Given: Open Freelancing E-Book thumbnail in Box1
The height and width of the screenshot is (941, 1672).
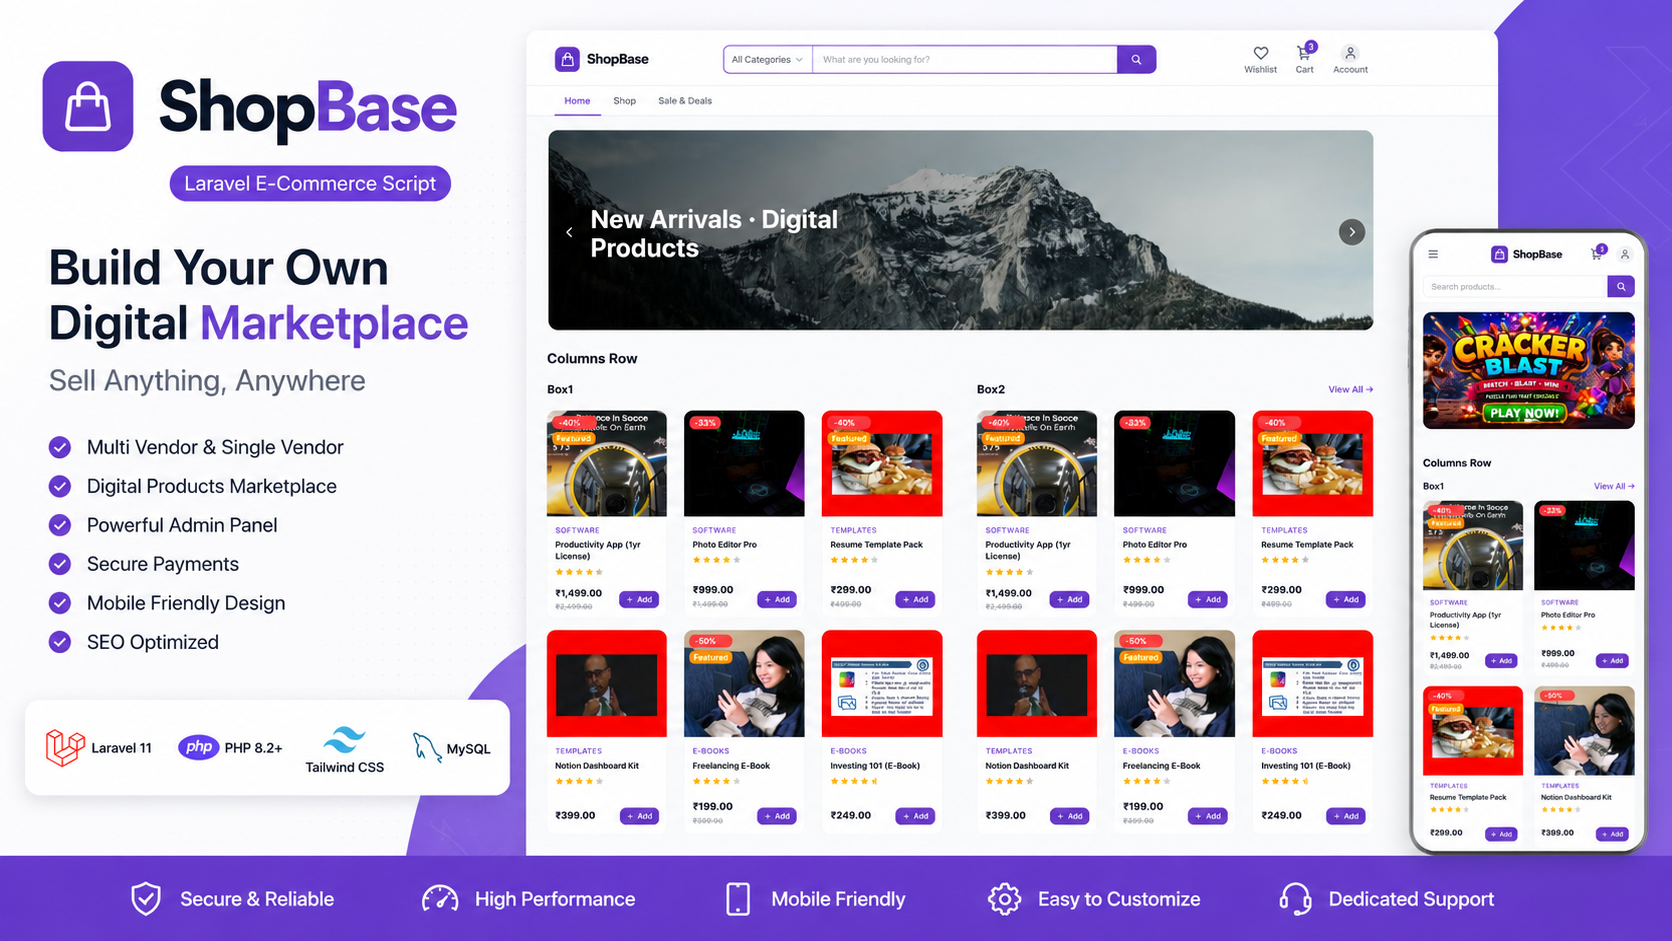Looking at the screenshot, I should pyautogui.click(x=744, y=684).
